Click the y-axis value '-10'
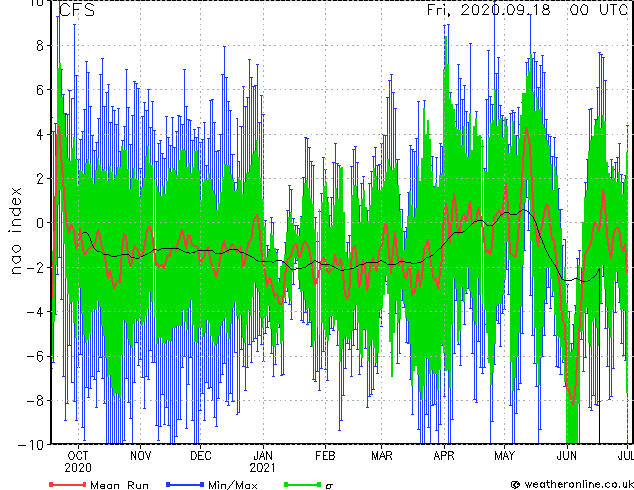Viewport: 634px width, 490px height. pyautogui.click(x=31, y=445)
